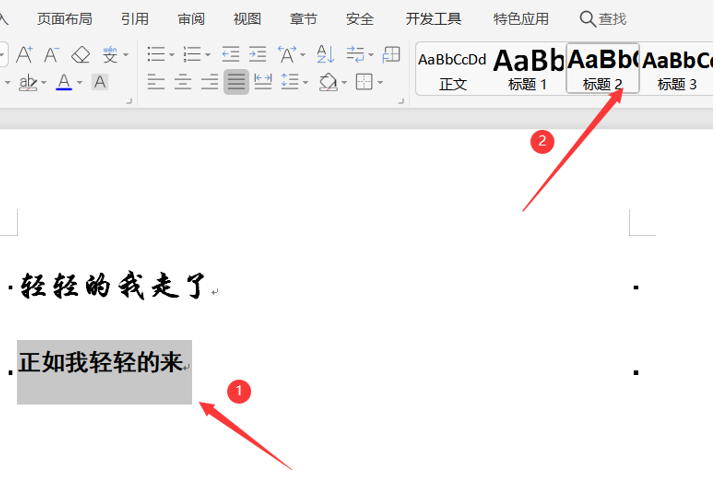716x485 pixels.
Task: Apply font color with blue-underlined A
Action: [64, 82]
